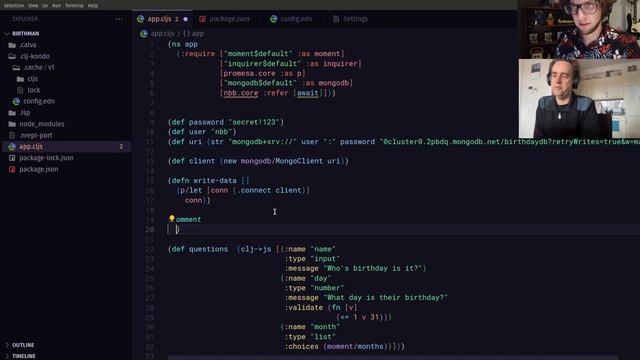Click the underlined "await" symbol
The width and height of the screenshot is (640, 360).
click(307, 93)
